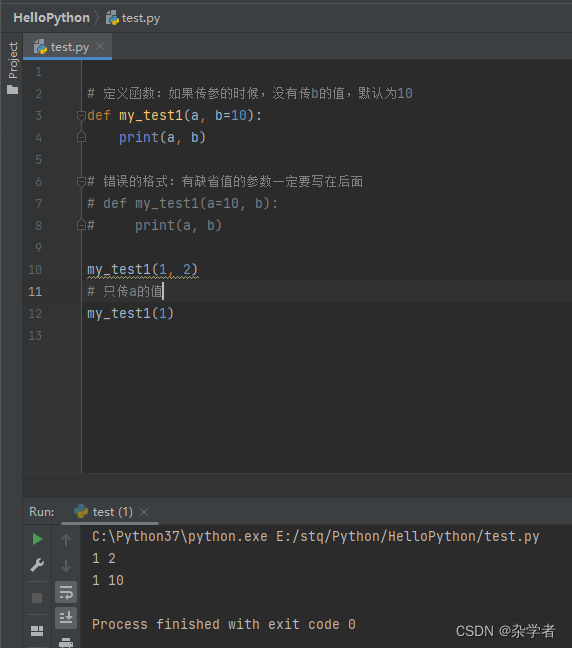Click HelloPython in the breadcrumb
Image resolution: width=572 pixels, height=648 pixels.
[51, 18]
